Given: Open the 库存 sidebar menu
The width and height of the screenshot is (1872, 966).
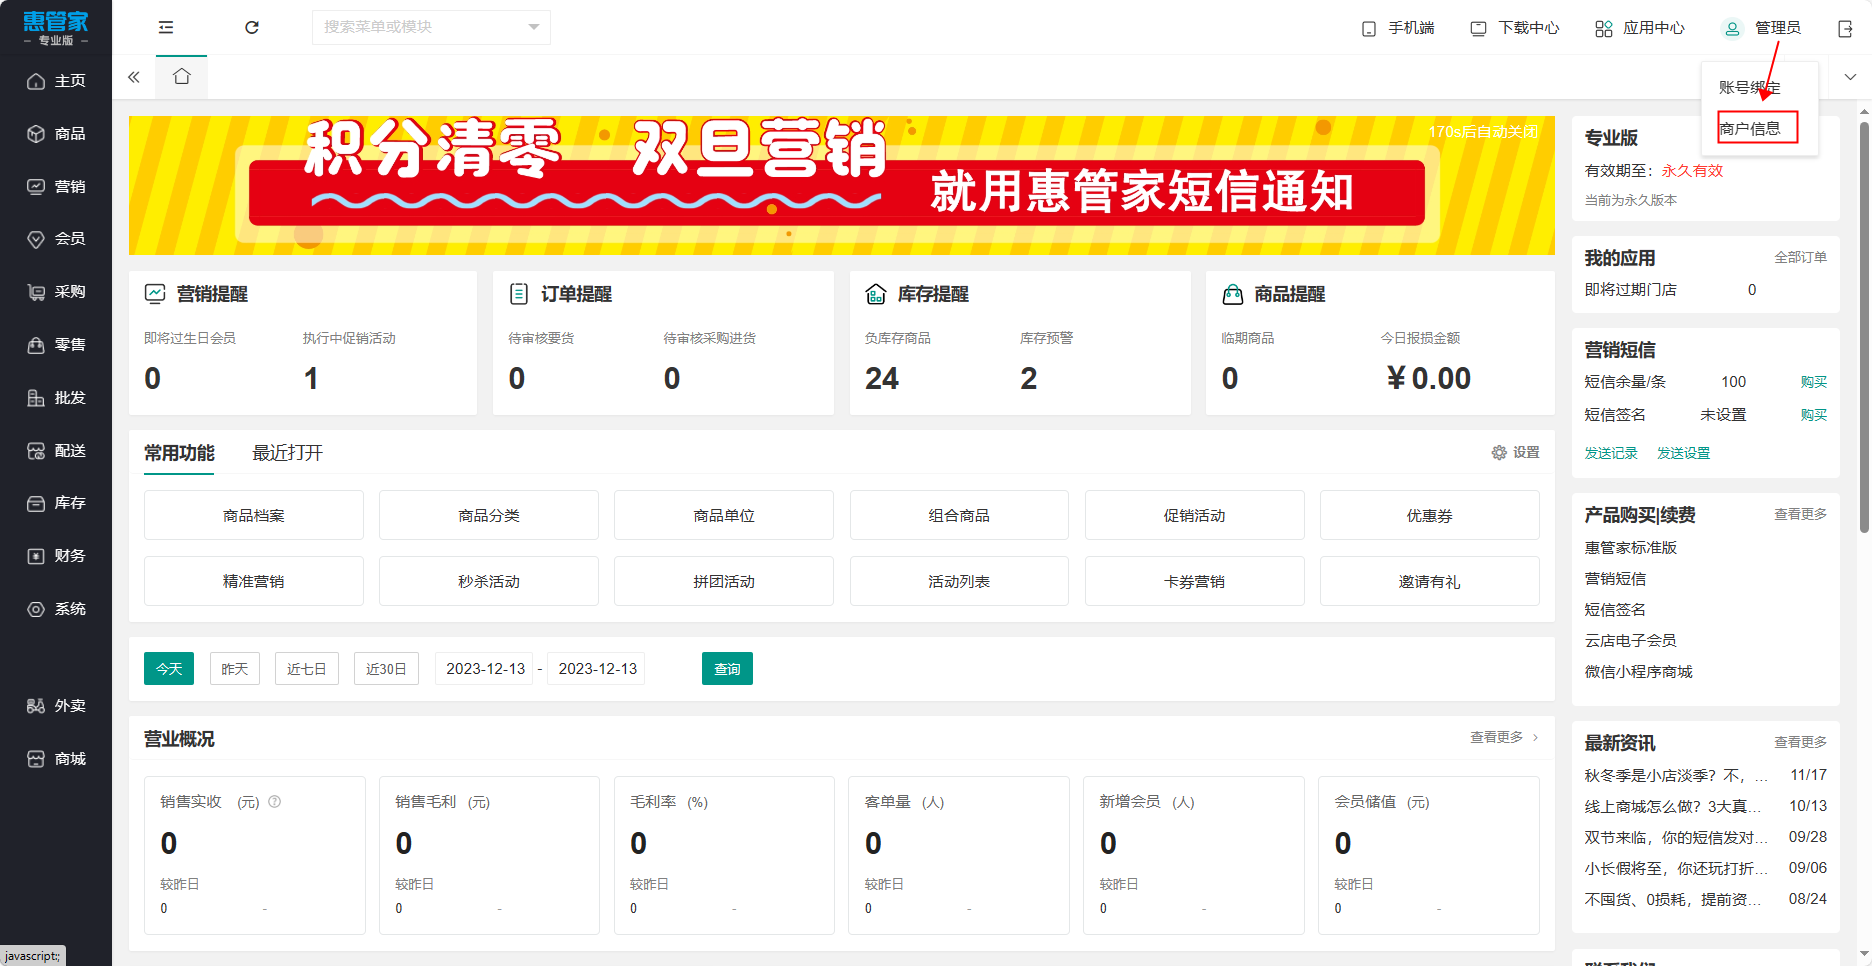Looking at the screenshot, I should [56, 503].
